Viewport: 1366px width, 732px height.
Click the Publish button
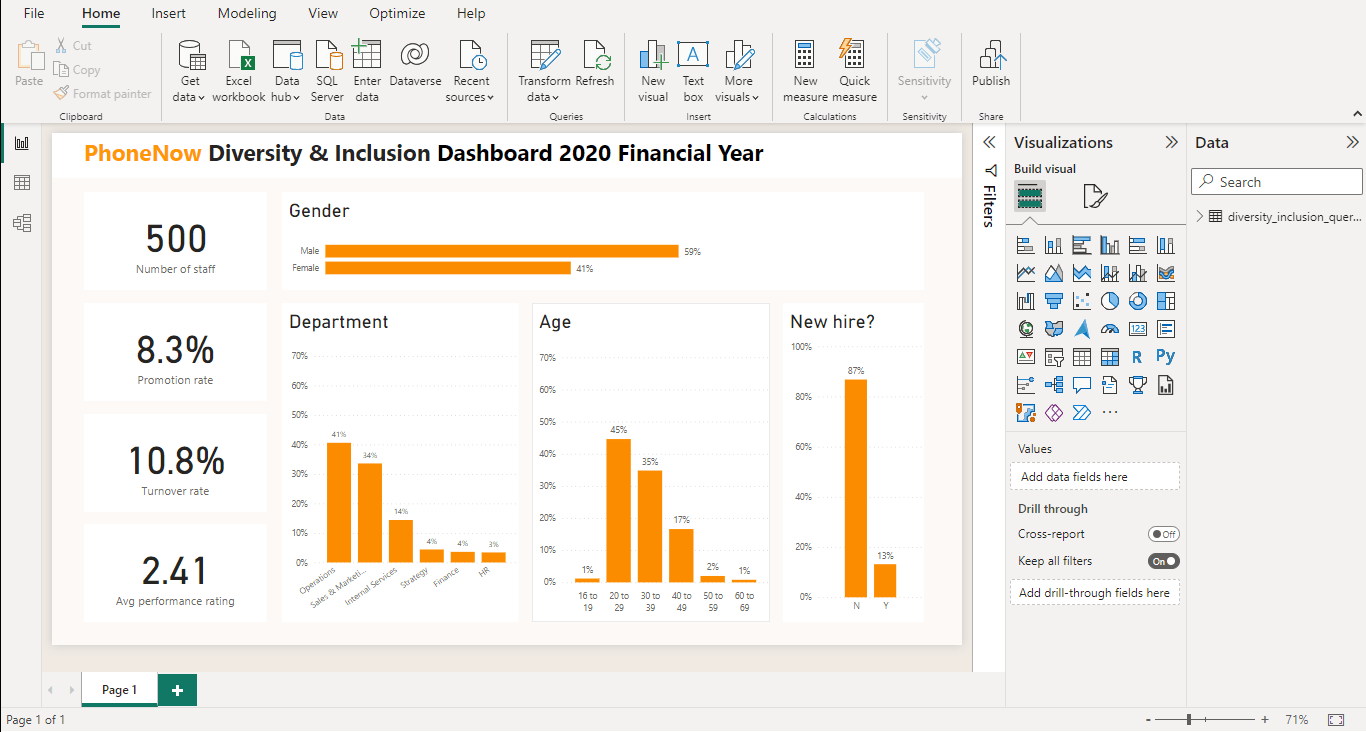[x=991, y=65]
